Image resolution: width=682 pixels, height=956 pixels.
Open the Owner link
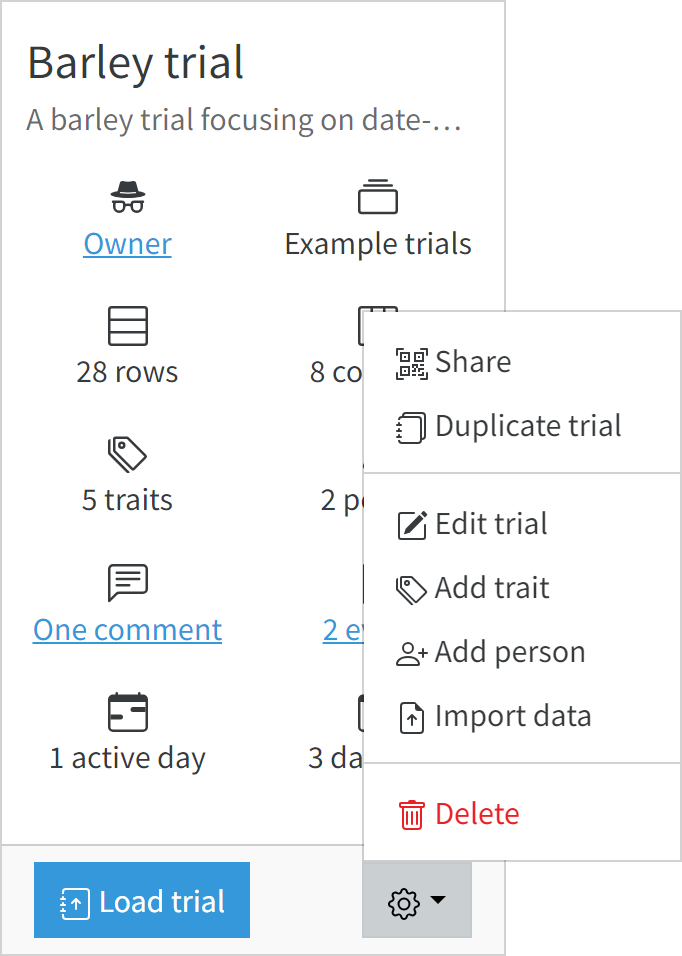click(x=127, y=244)
